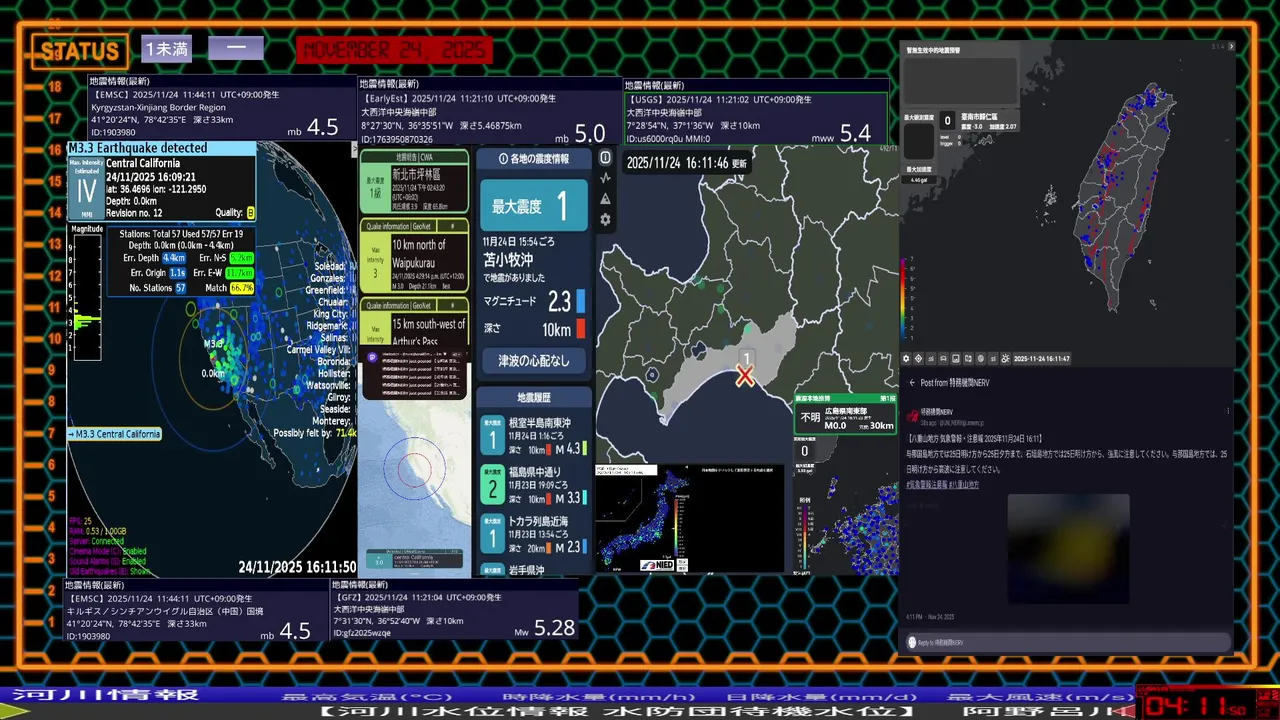Click the 各地の震度情報 header

click(534, 158)
